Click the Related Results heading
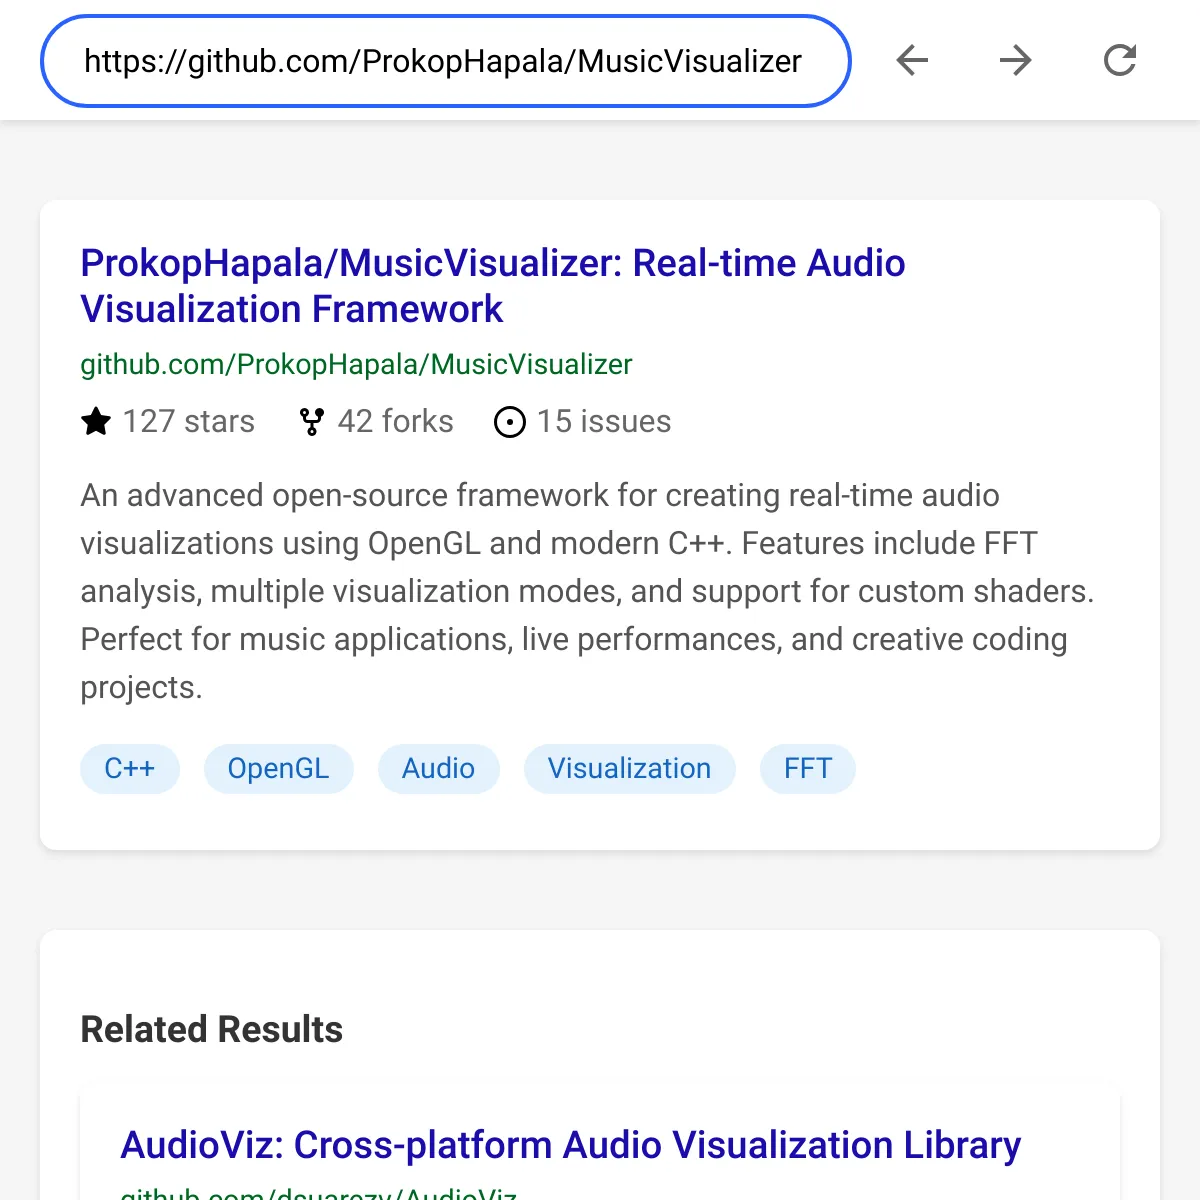Screen dimensions: 1200x1200 click(211, 1030)
